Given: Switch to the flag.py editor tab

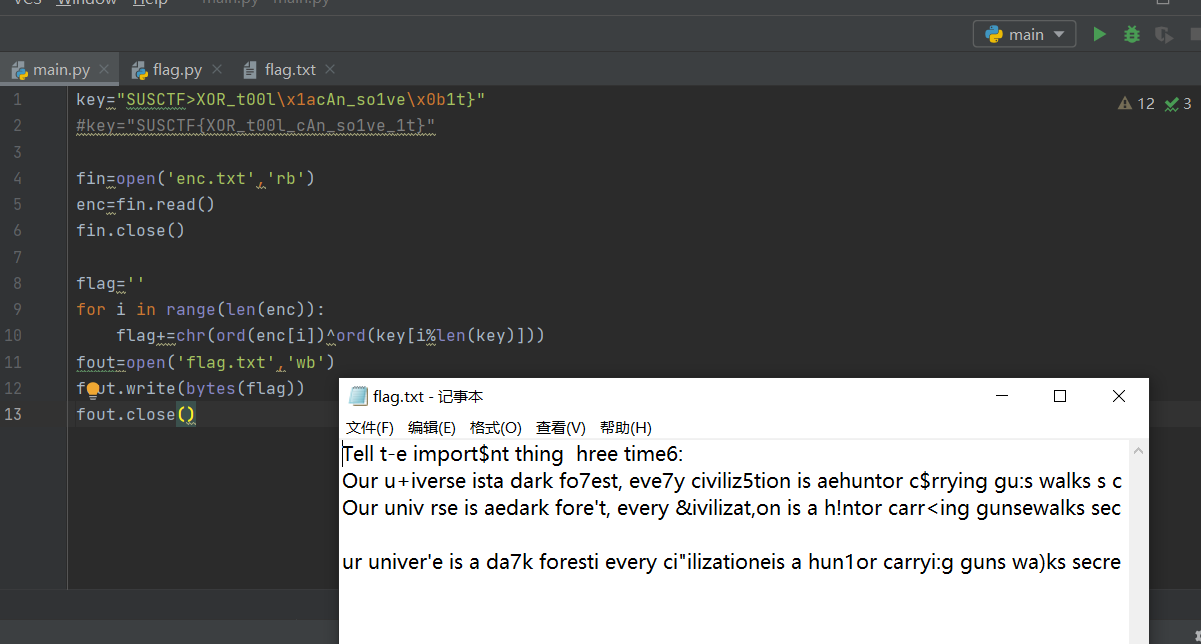Looking at the screenshot, I should 177,70.
